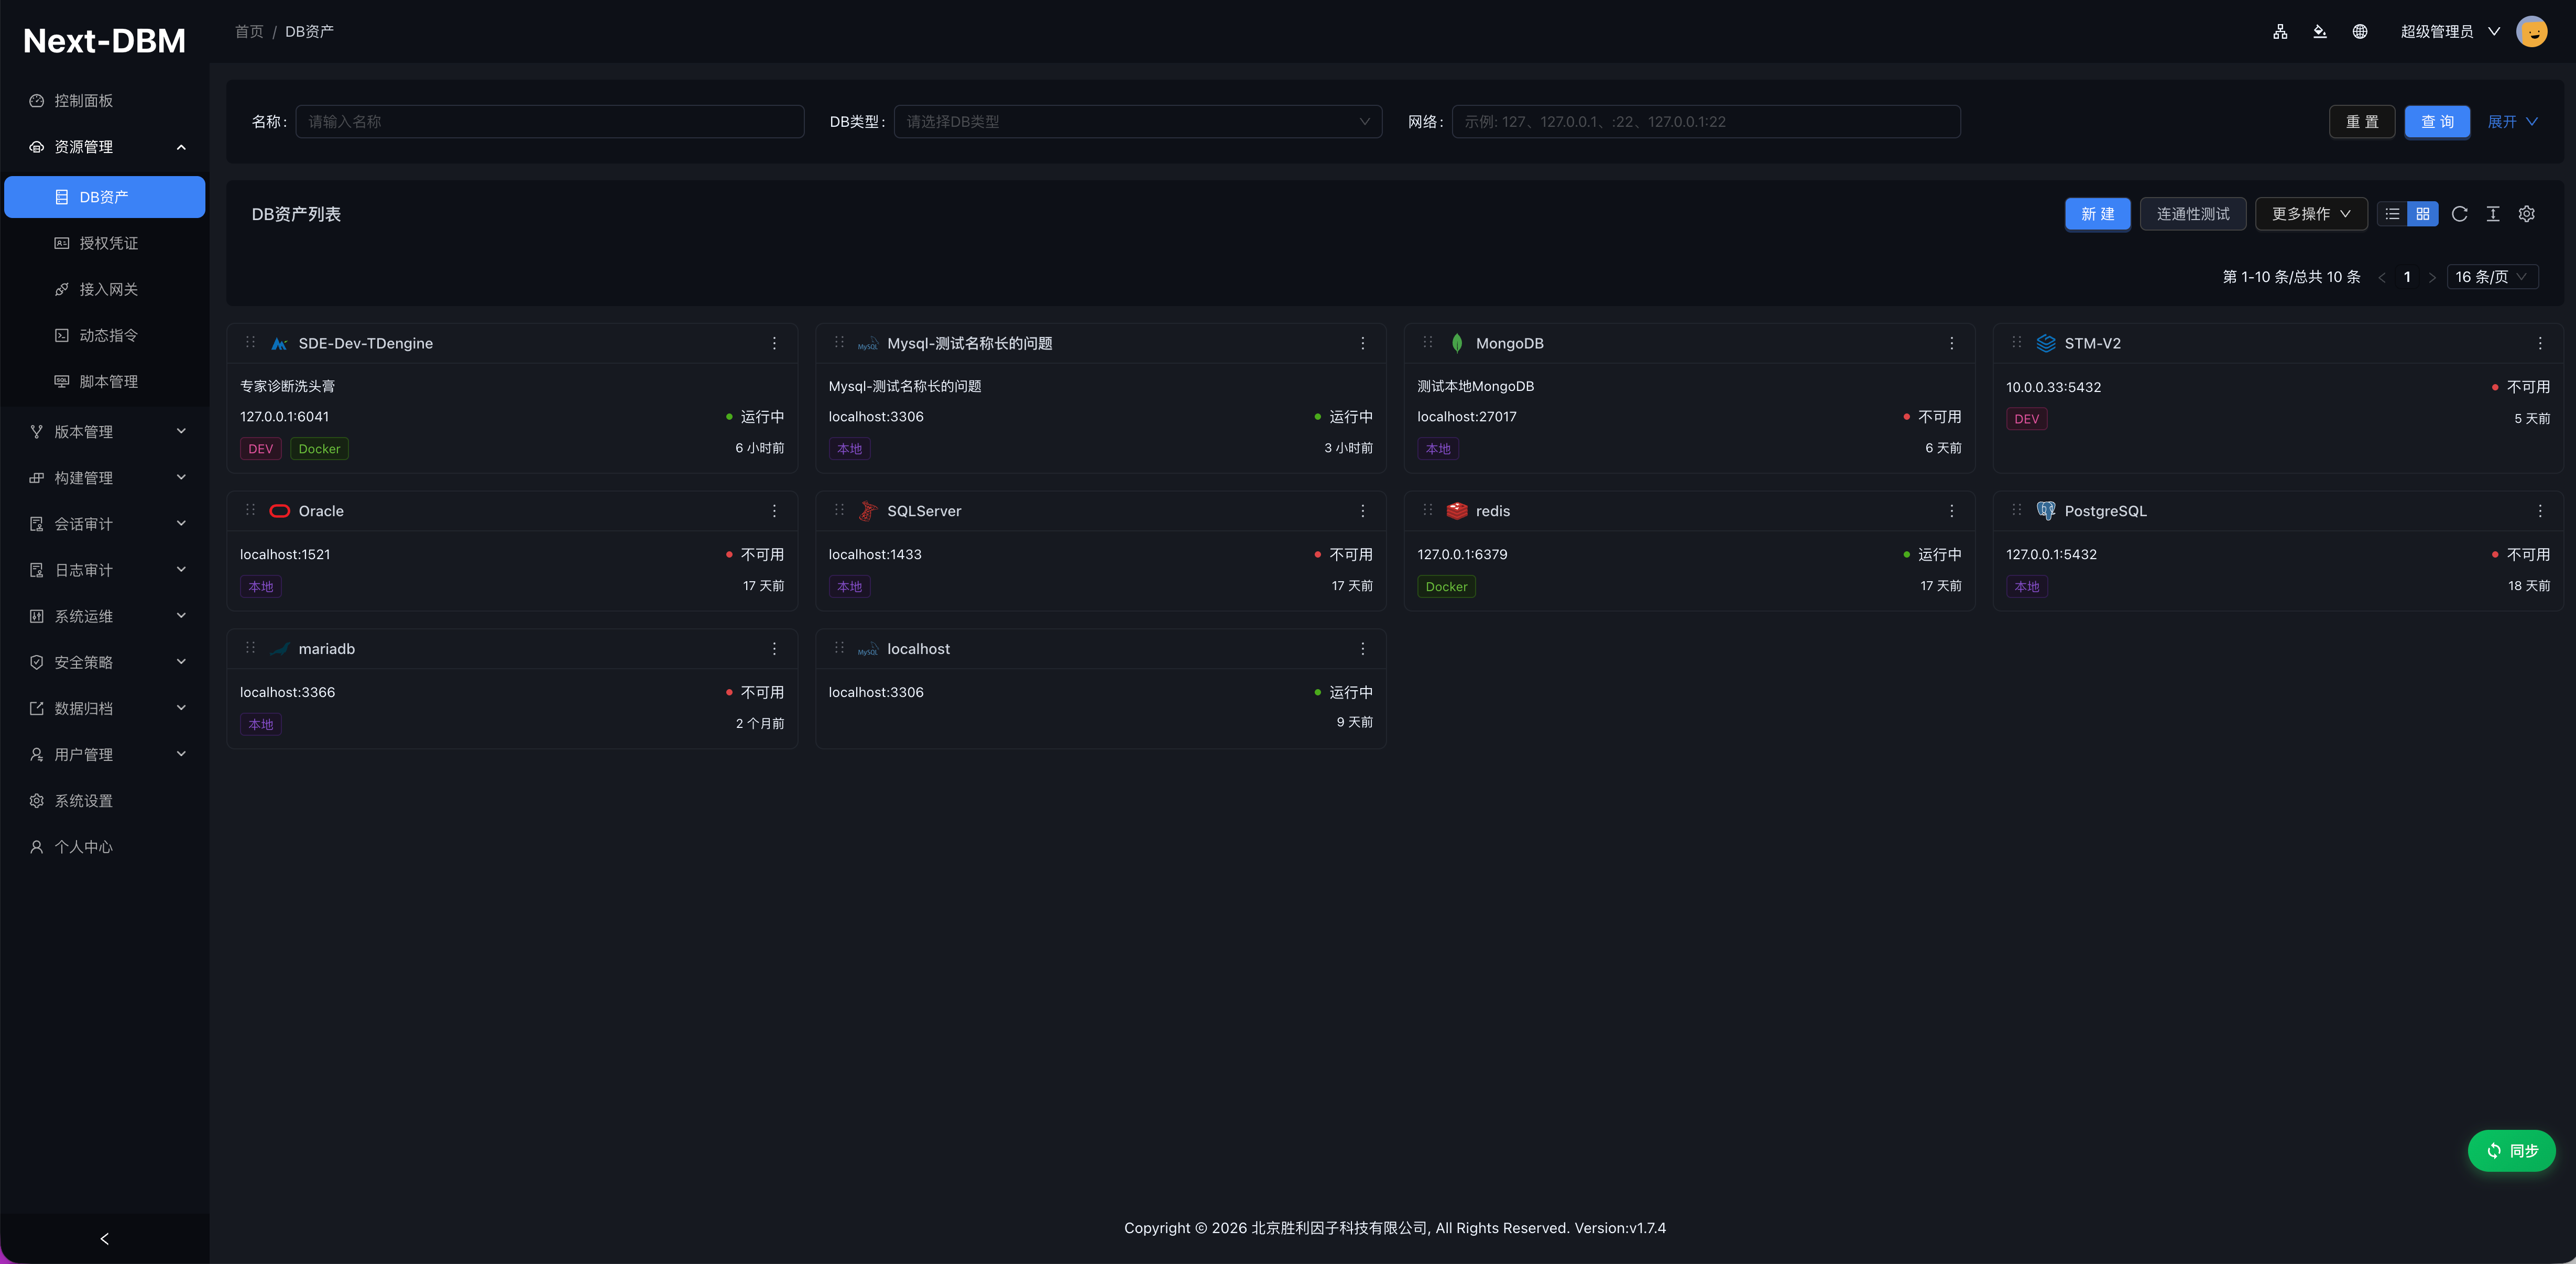Switch to list view layout
2576x1264 pixels.
pos(2392,214)
